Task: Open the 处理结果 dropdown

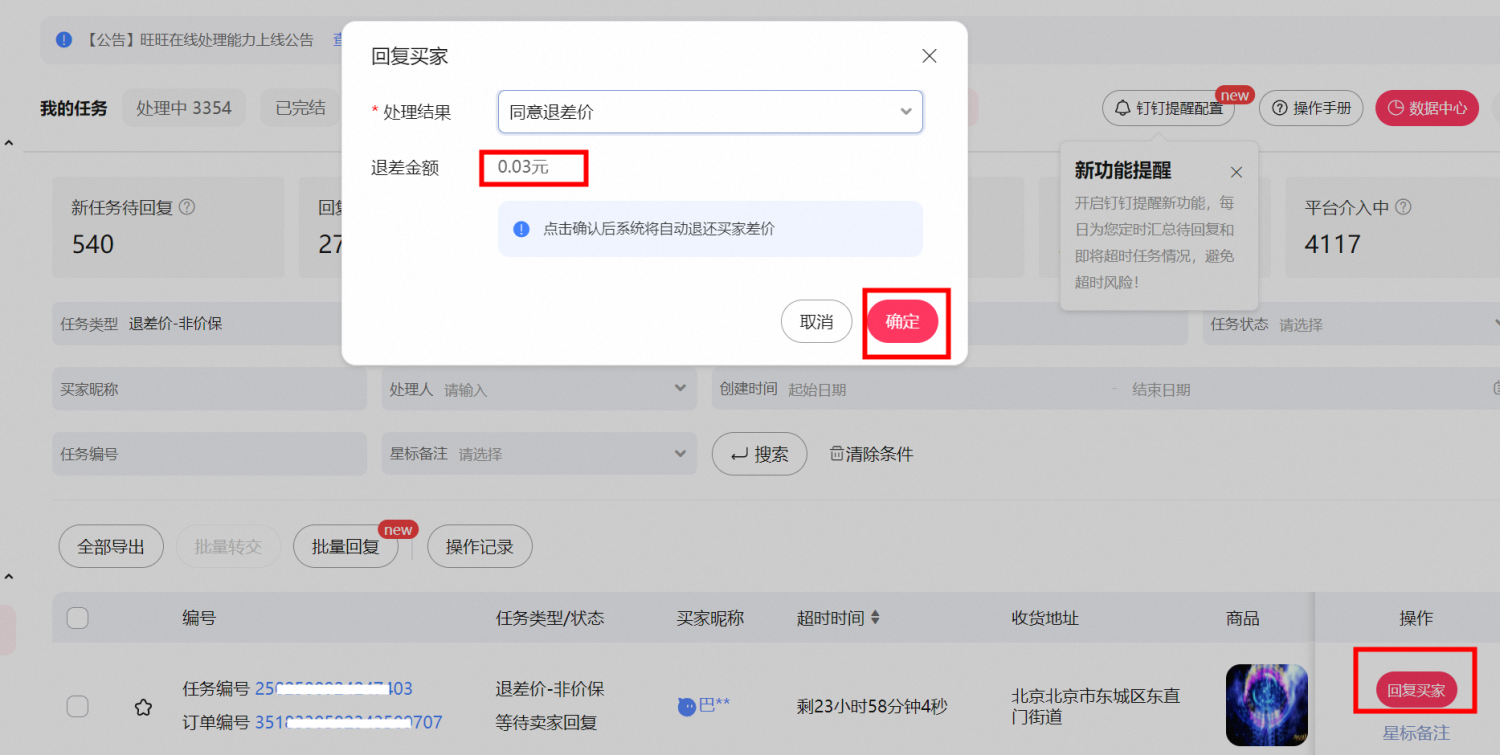Action: [710, 112]
